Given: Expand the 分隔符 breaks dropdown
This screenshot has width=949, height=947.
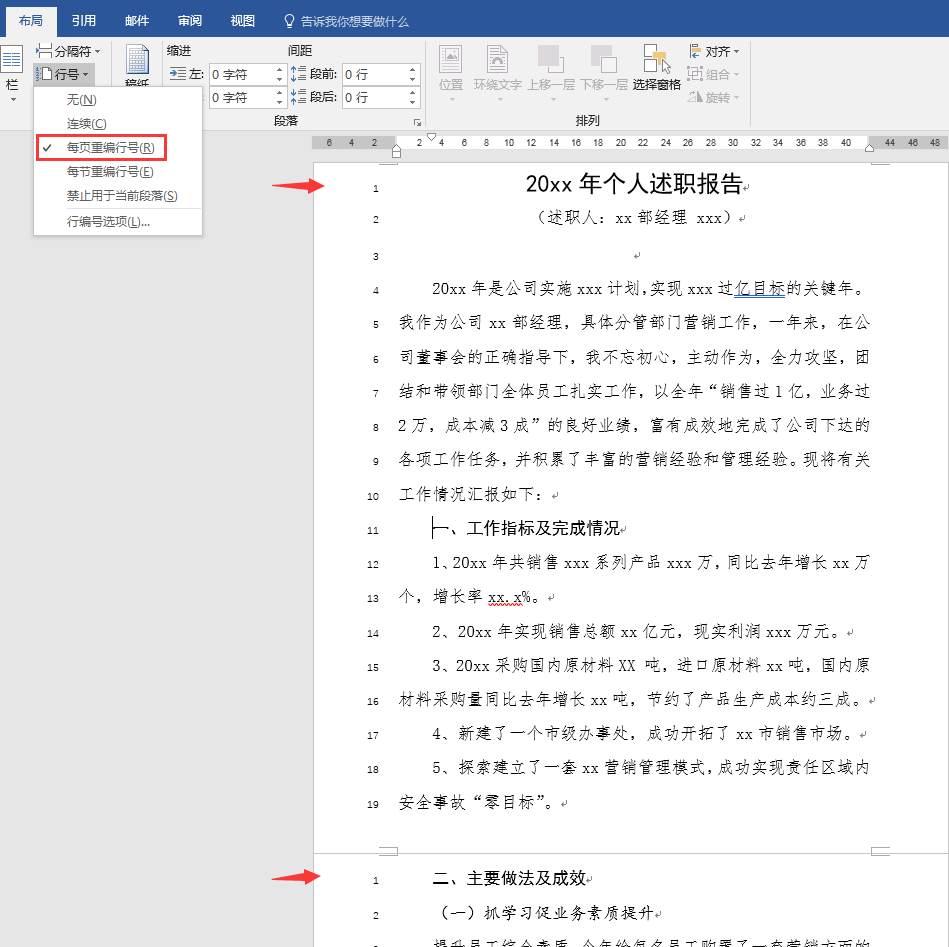Looking at the screenshot, I should coord(68,50).
